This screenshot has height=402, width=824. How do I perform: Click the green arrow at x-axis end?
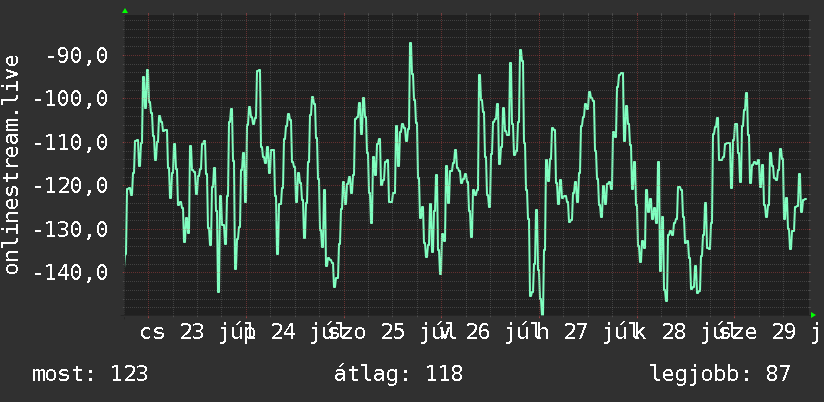[813, 315]
